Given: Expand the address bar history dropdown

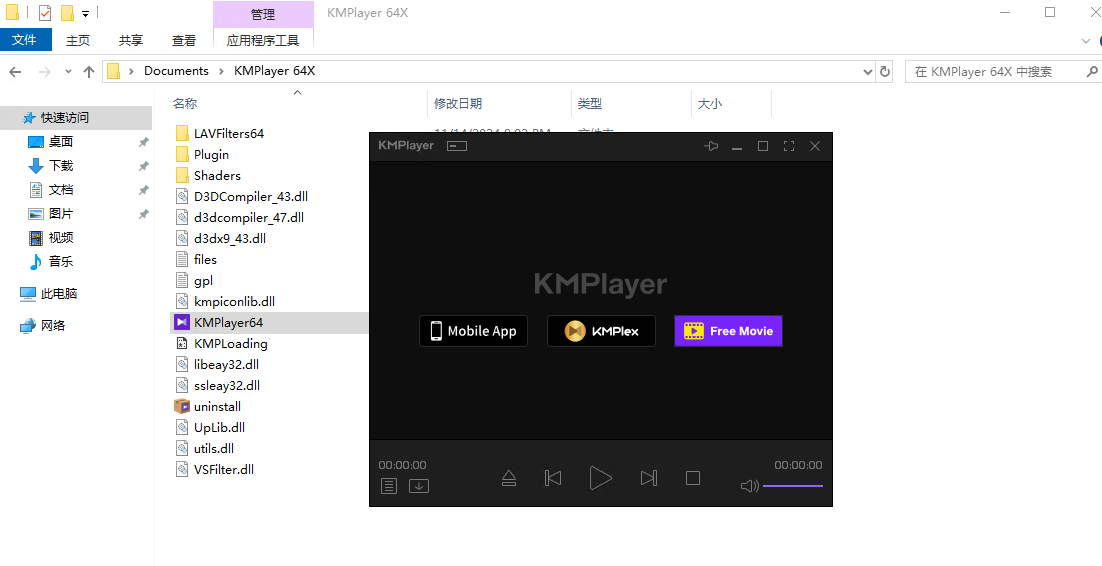Looking at the screenshot, I should pyautogui.click(x=867, y=72).
